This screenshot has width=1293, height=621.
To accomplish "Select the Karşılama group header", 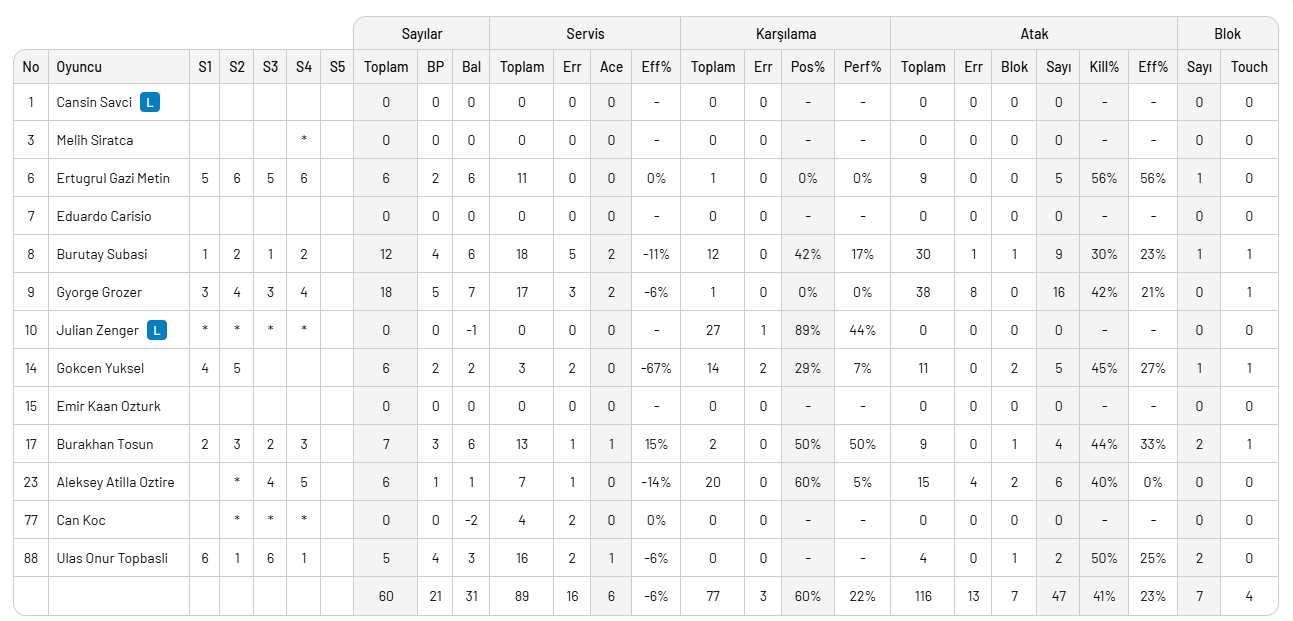I will pos(785,34).
